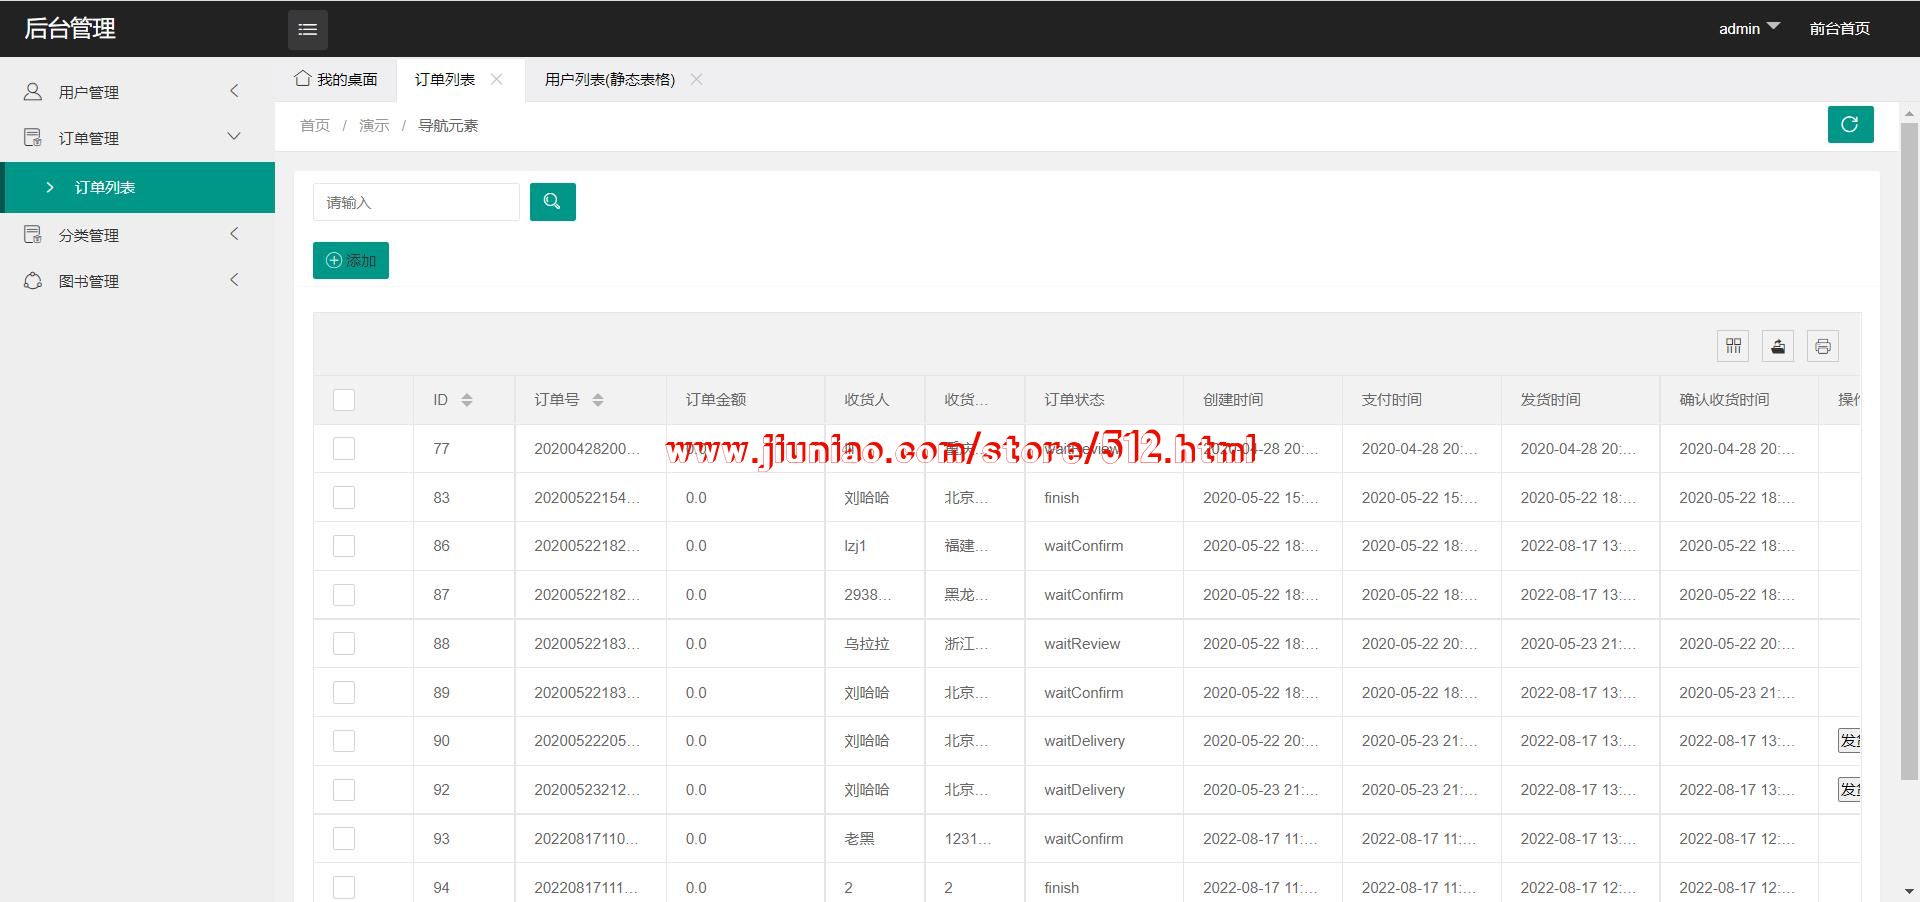Viewport: 1920px width, 902px height.
Task: Close the 订单列表 tab
Action: pyautogui.click(x=497, y=80)
